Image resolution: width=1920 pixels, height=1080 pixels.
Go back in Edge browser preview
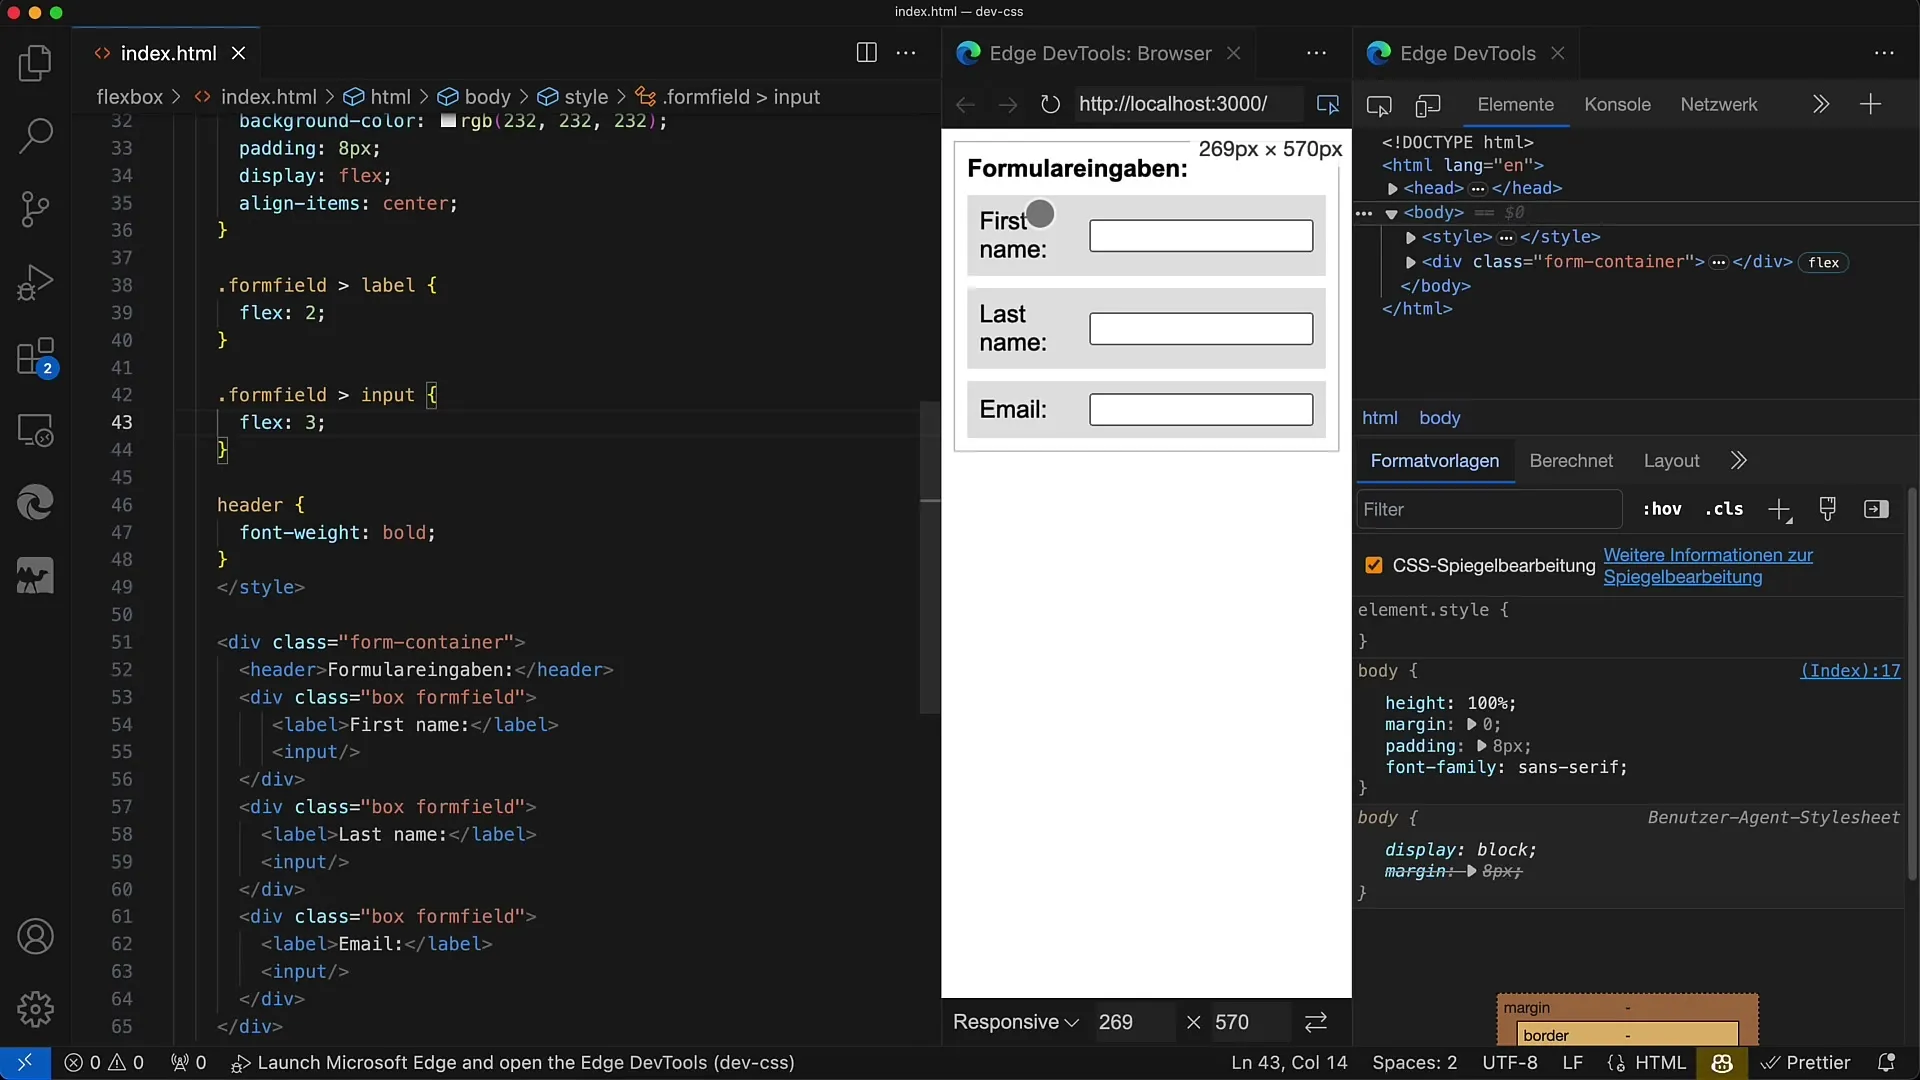[x=965, y=104]
